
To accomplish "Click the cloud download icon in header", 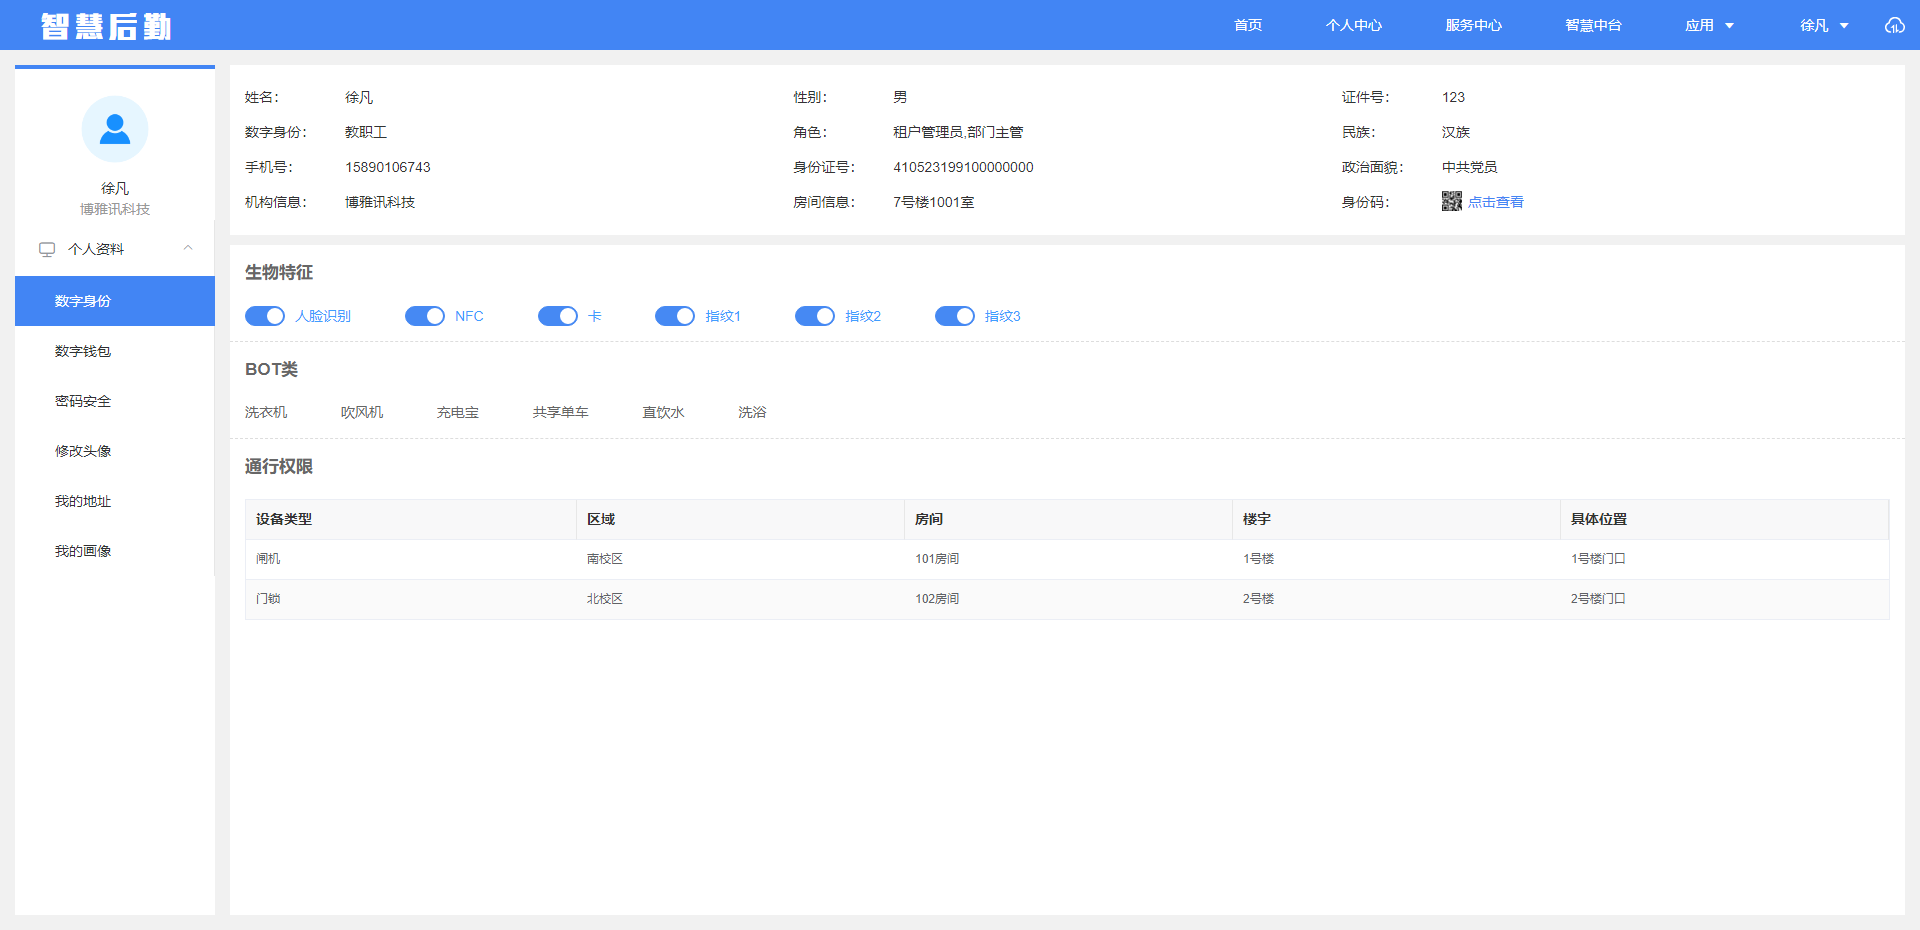I will click(x=1894, y=25).
